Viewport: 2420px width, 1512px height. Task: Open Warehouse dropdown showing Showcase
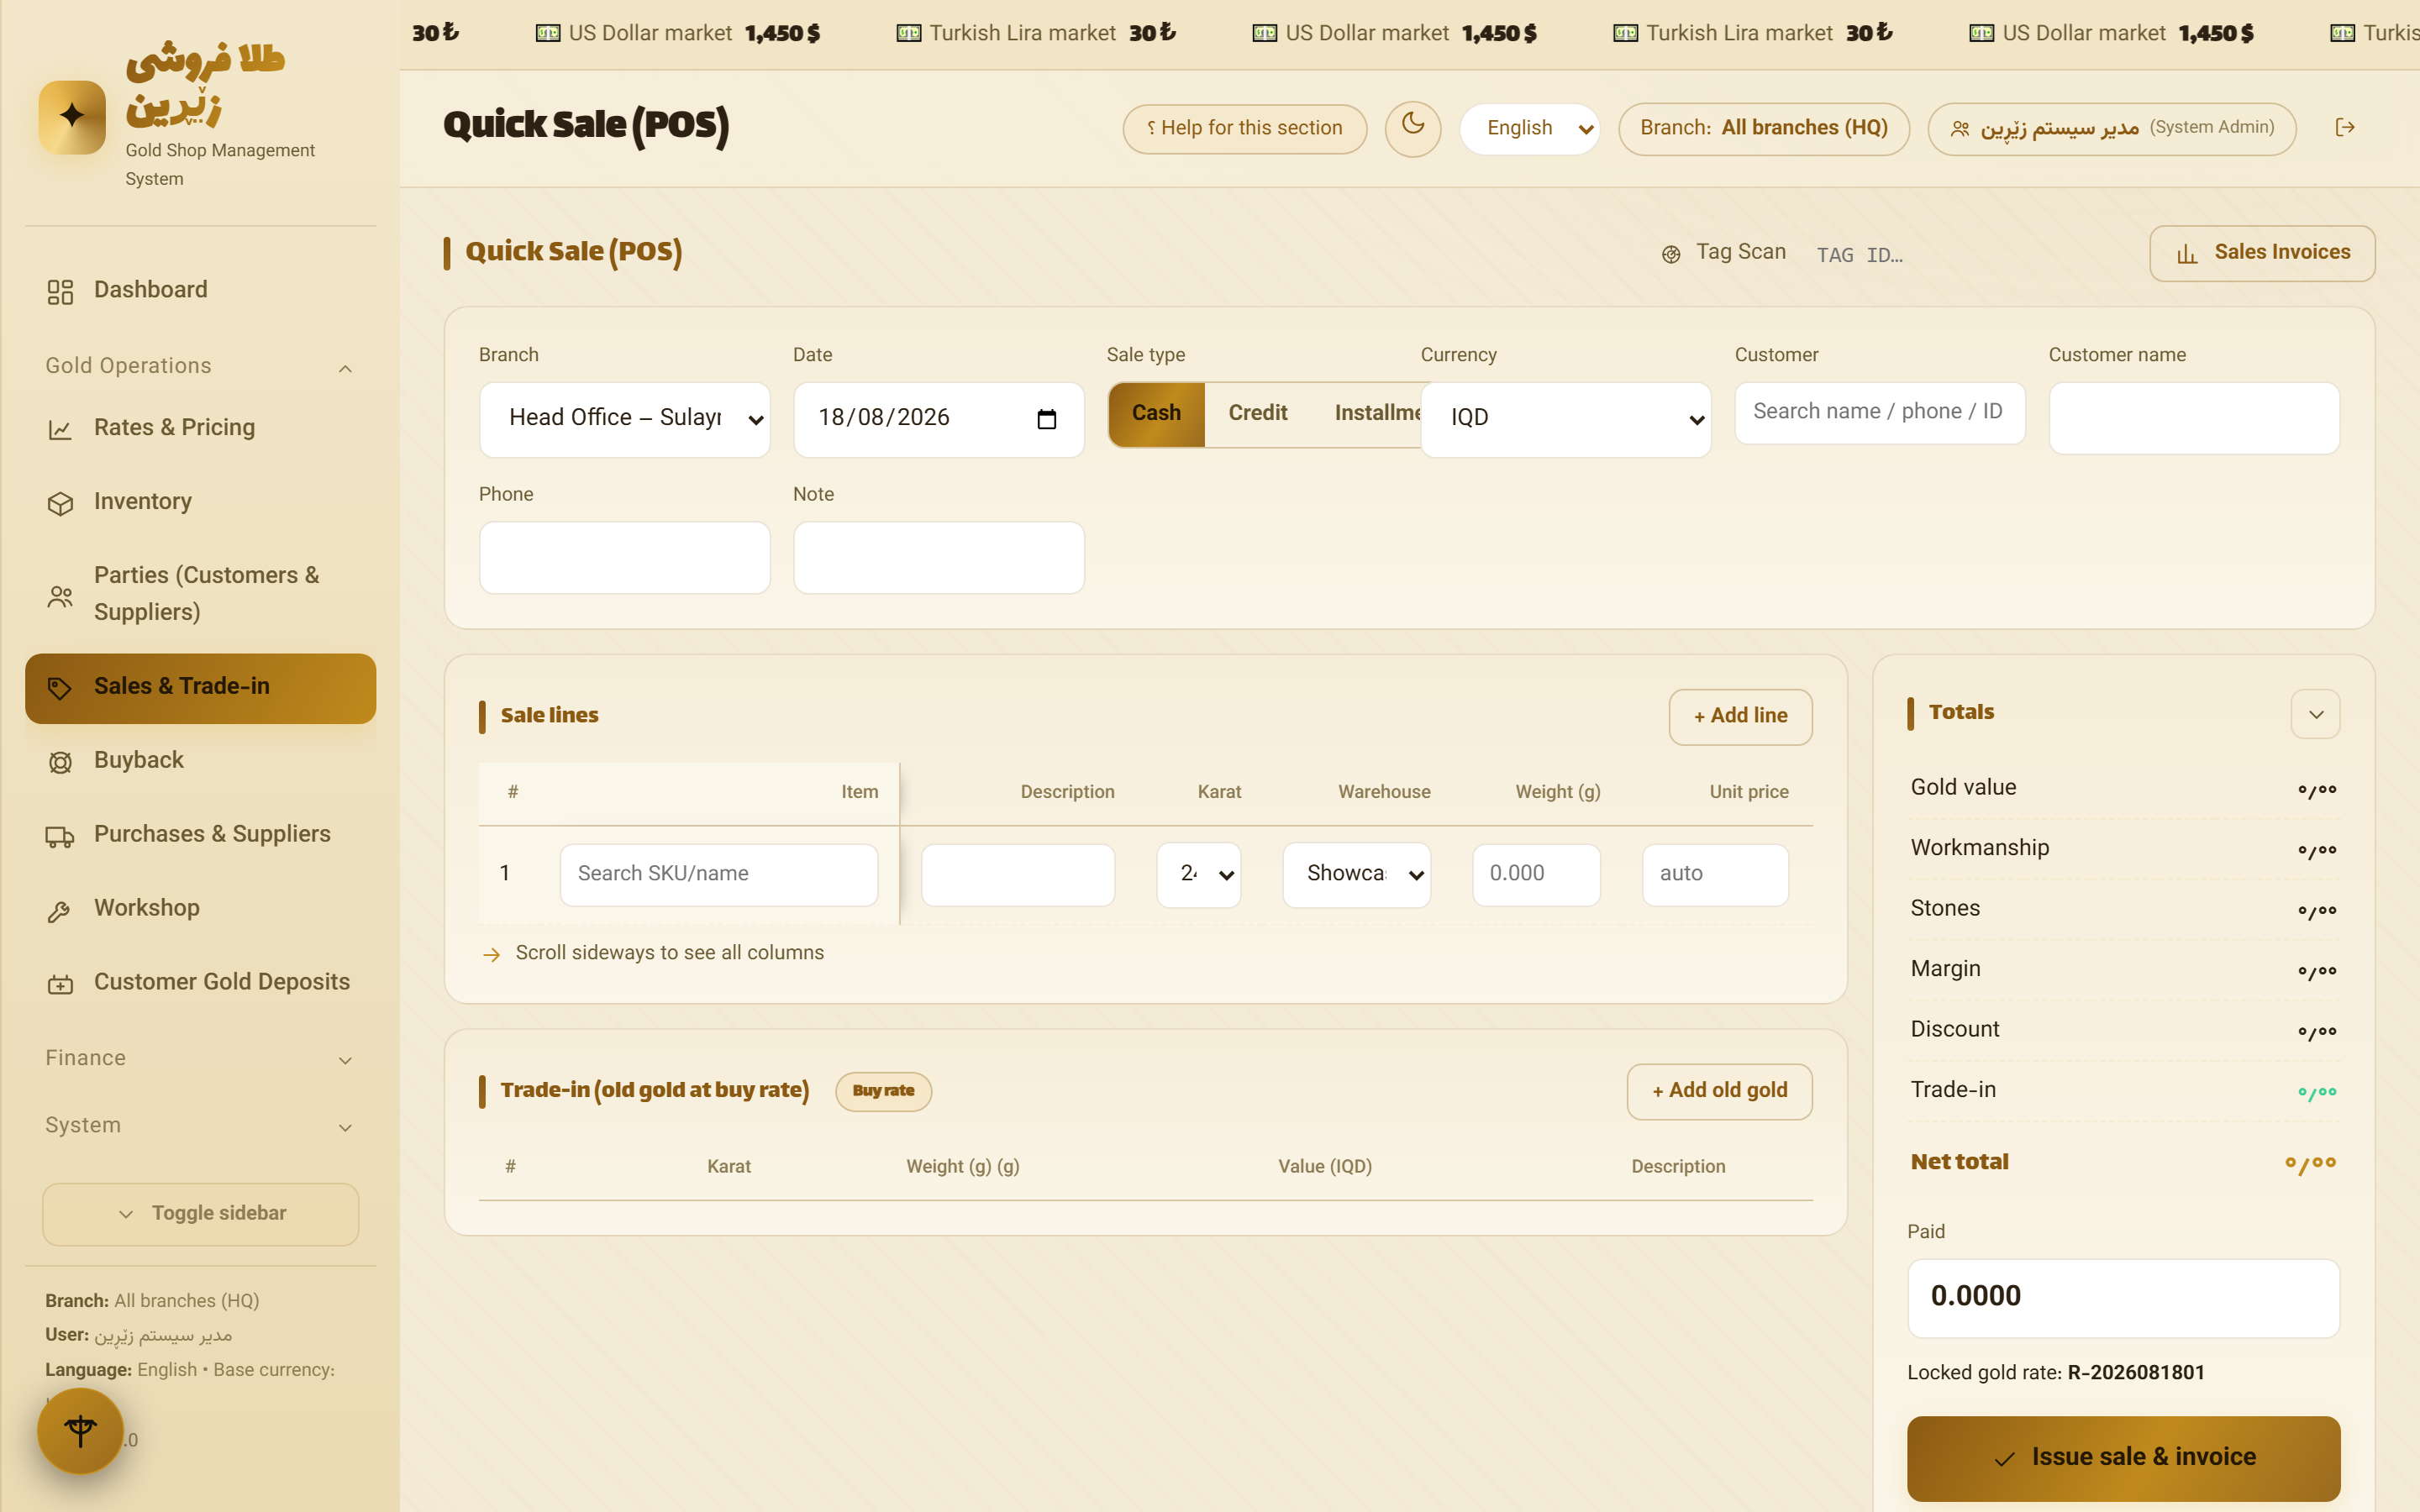coord(1356,875)
